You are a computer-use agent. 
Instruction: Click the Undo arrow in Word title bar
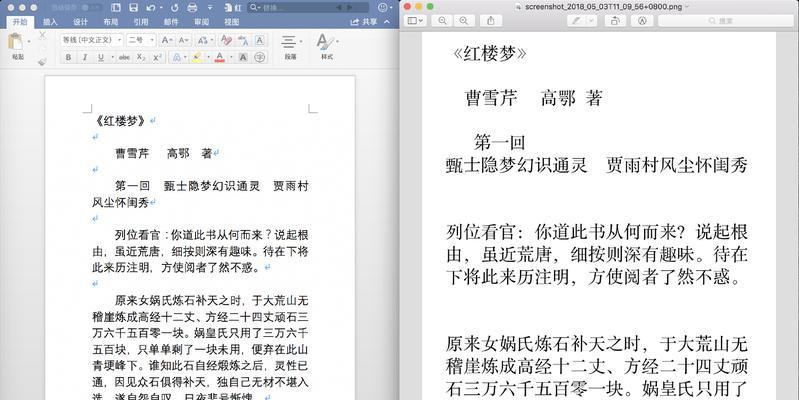pyautogui.click(x=150, y=8)
